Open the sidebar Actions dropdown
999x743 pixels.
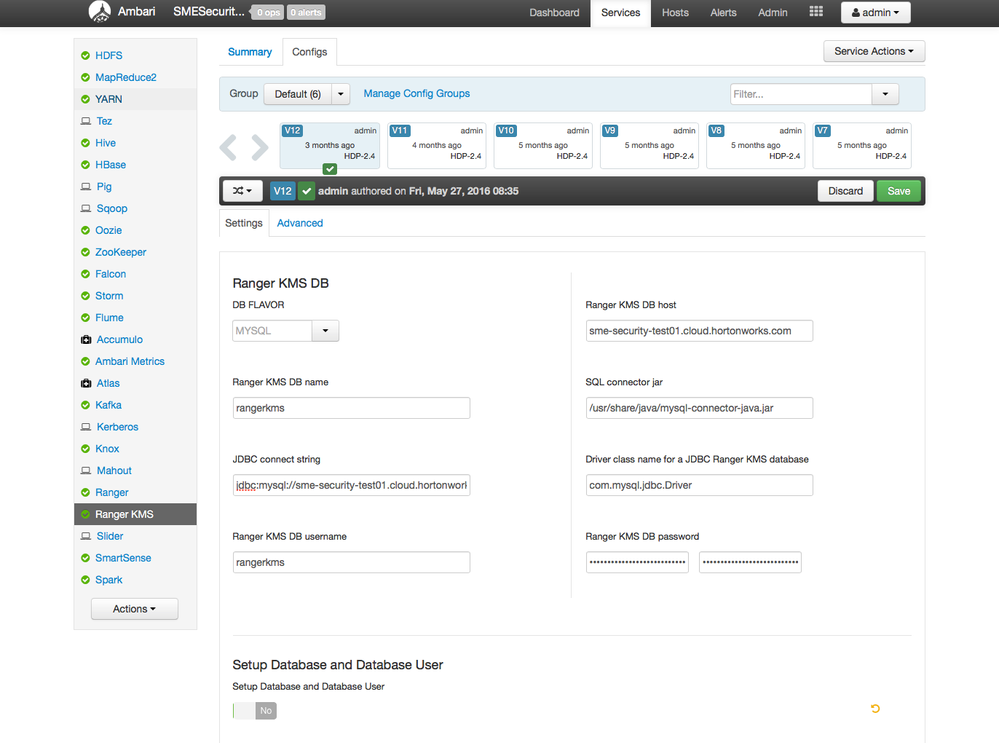pyautogui.click(x=134, y=609)
